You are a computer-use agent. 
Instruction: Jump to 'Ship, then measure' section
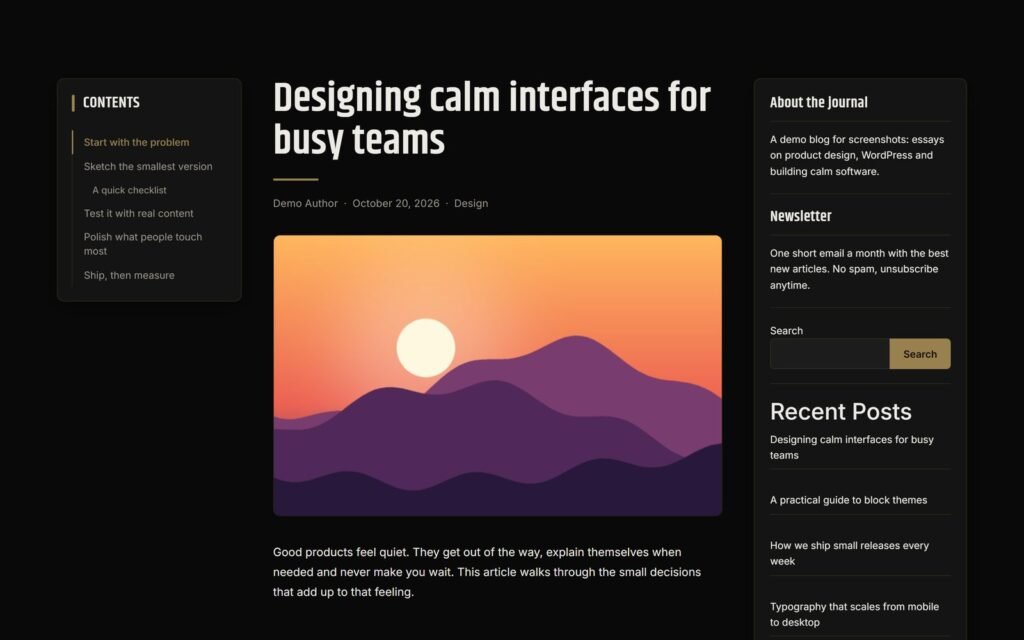coord(129,276)
